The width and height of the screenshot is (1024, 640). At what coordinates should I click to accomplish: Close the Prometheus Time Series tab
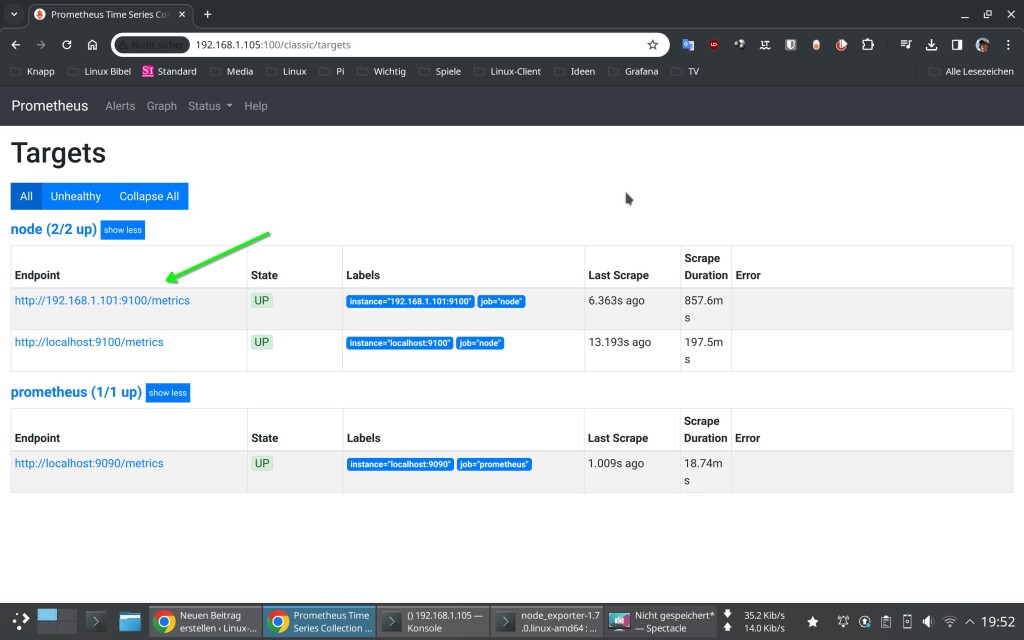tap(182, 14)
